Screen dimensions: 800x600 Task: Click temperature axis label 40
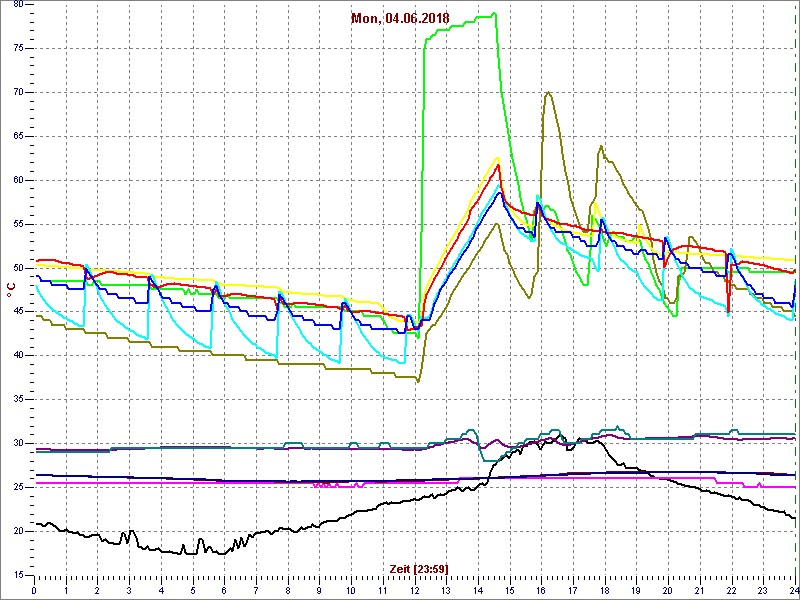click(x=18, y=356)
